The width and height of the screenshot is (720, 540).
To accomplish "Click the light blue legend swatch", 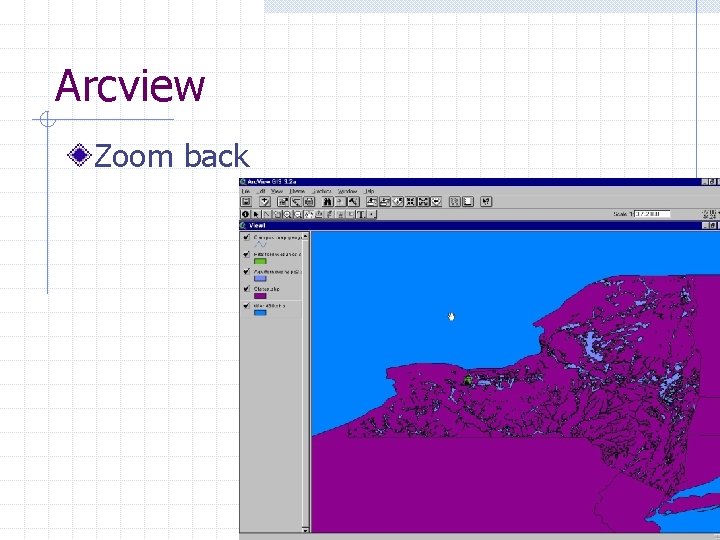I will click(260, 279).
